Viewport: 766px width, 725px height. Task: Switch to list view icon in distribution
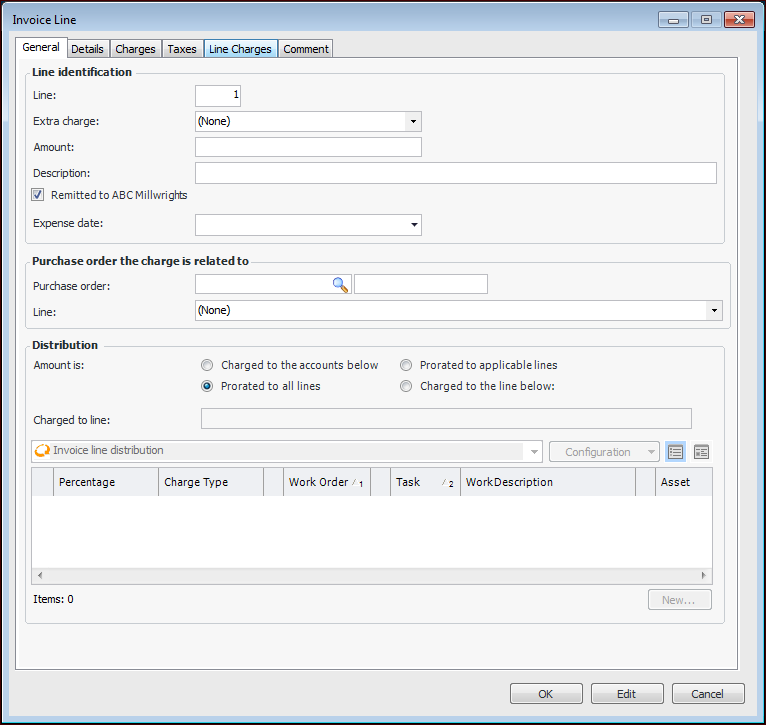(675, 452)
